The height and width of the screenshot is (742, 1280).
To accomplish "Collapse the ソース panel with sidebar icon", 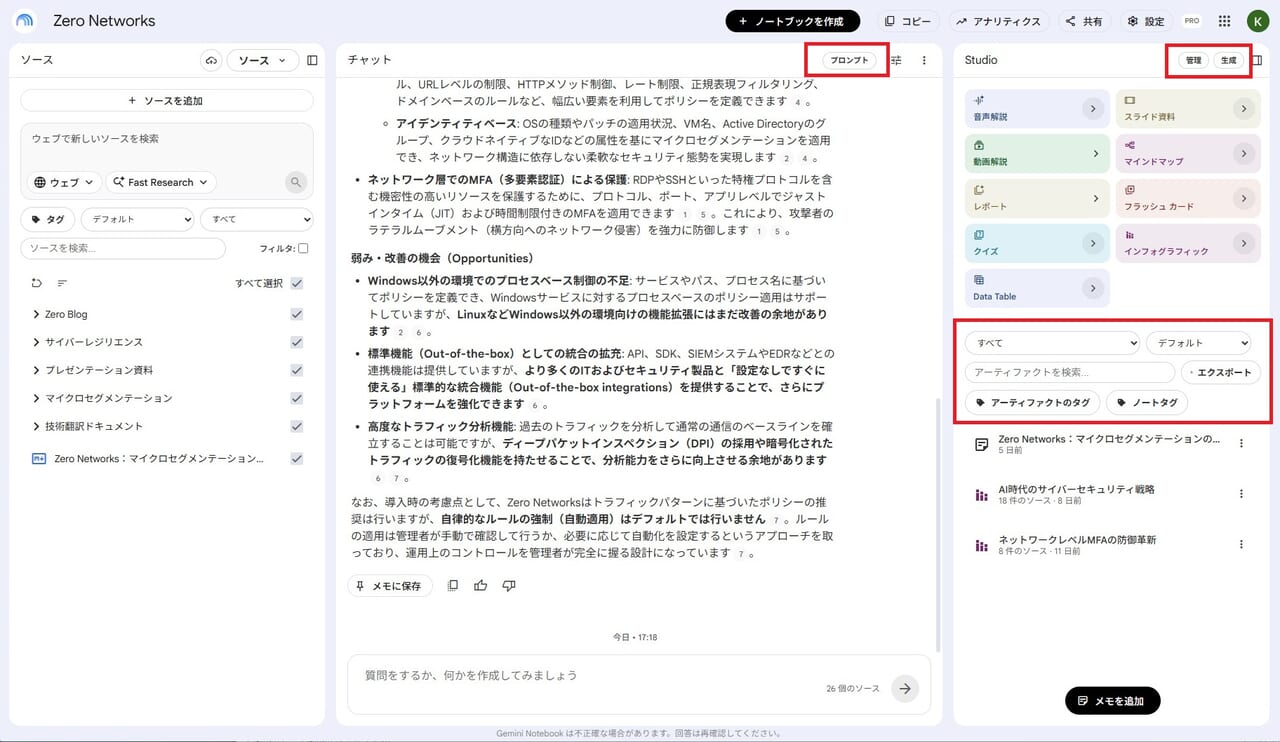I will 312,61.
